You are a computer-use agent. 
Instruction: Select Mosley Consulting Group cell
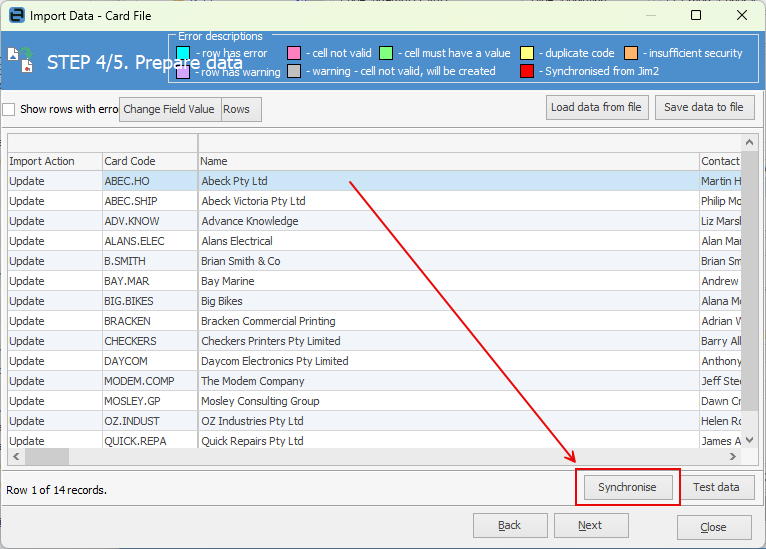(x=448, y=401)
